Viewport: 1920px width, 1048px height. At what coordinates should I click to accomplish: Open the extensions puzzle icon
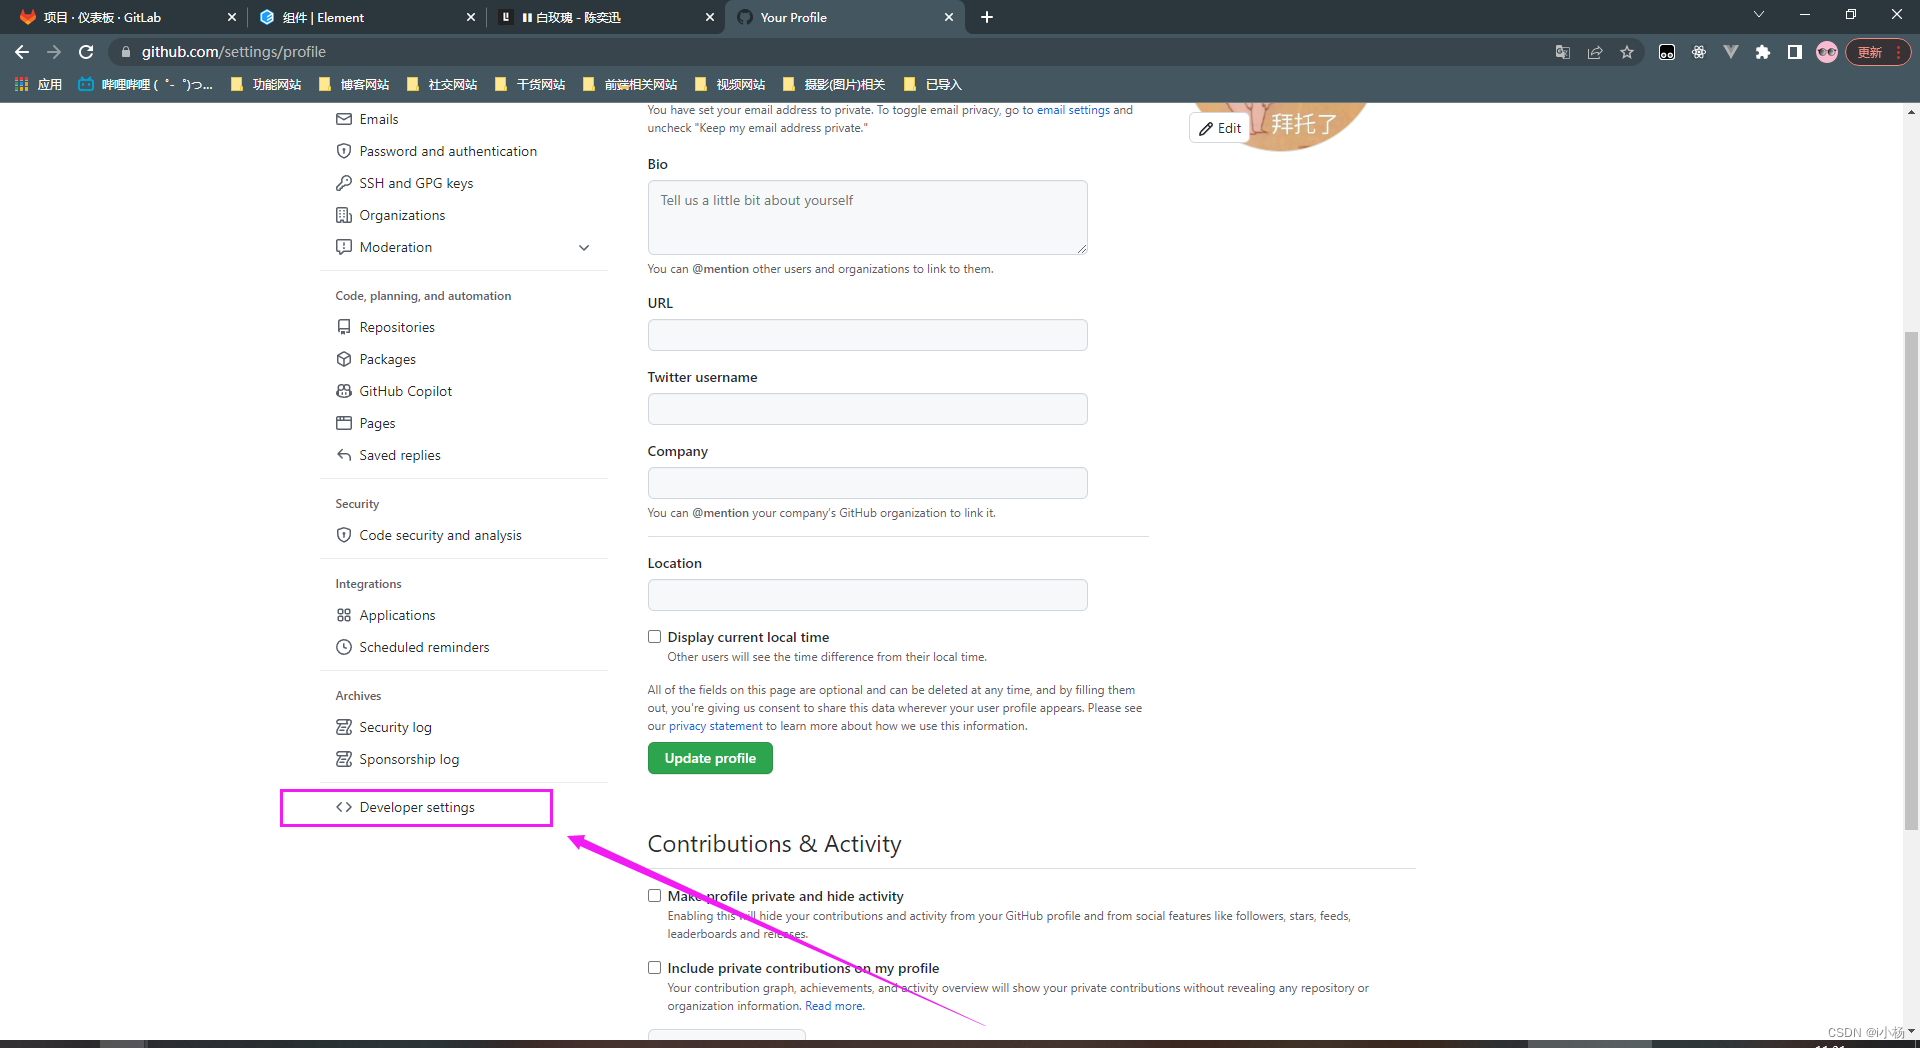pyautogui.click(x=1763, y=52)
